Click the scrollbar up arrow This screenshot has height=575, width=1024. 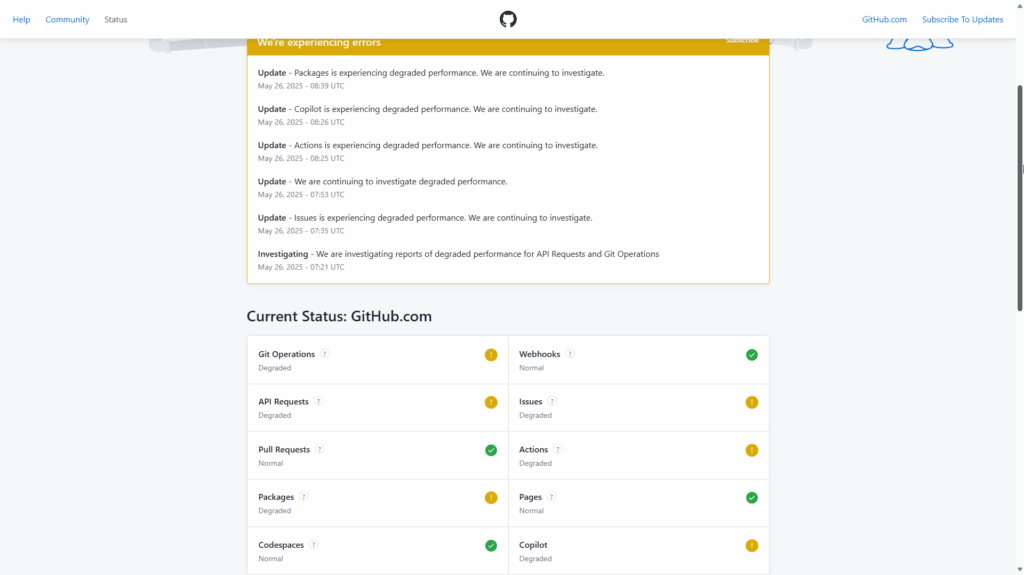1019,5
